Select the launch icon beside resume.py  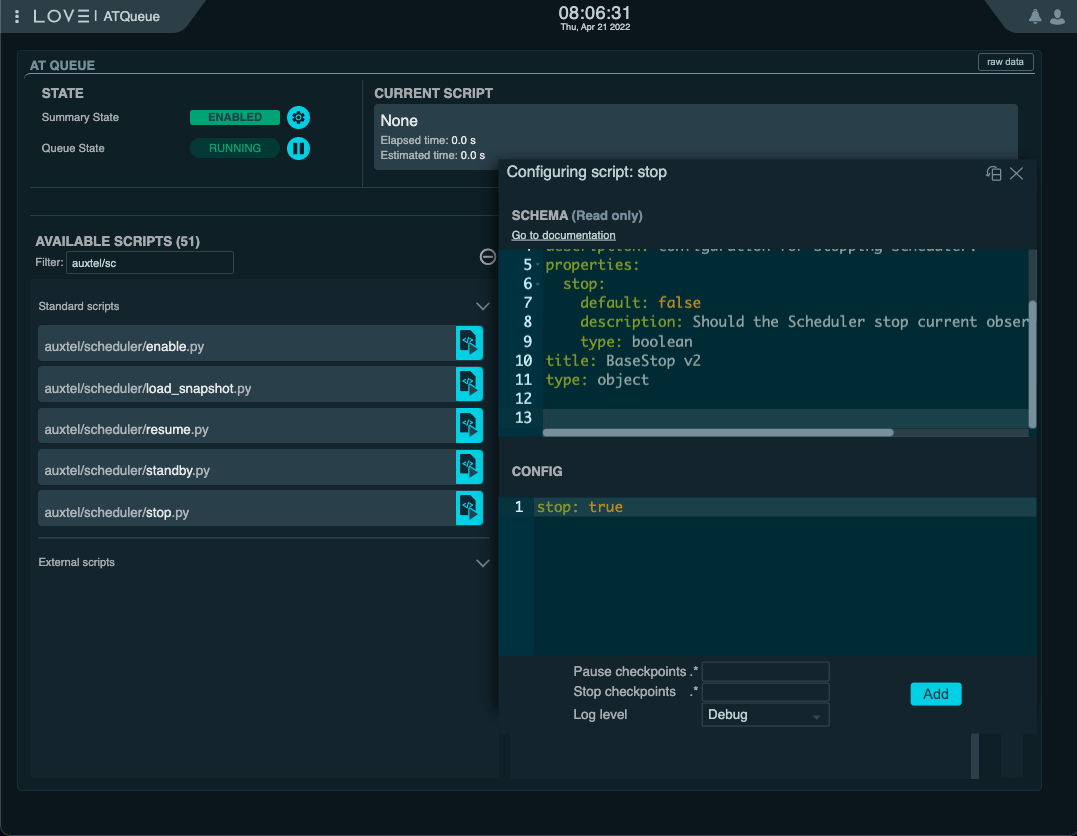[x=469, y=425]
